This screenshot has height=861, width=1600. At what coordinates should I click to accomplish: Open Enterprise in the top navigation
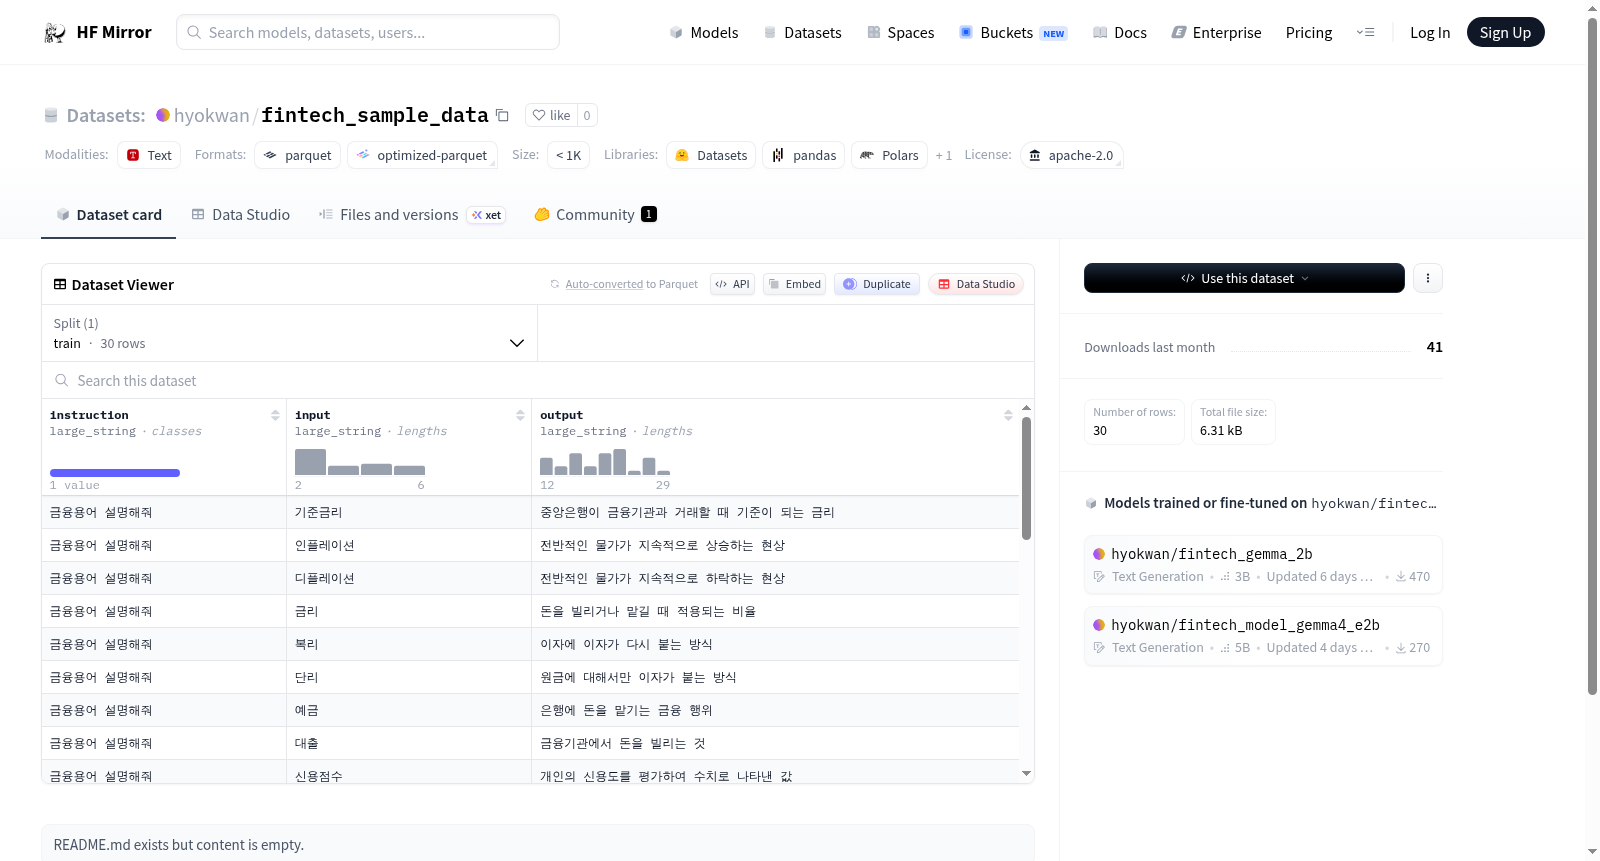[1217, 32]
